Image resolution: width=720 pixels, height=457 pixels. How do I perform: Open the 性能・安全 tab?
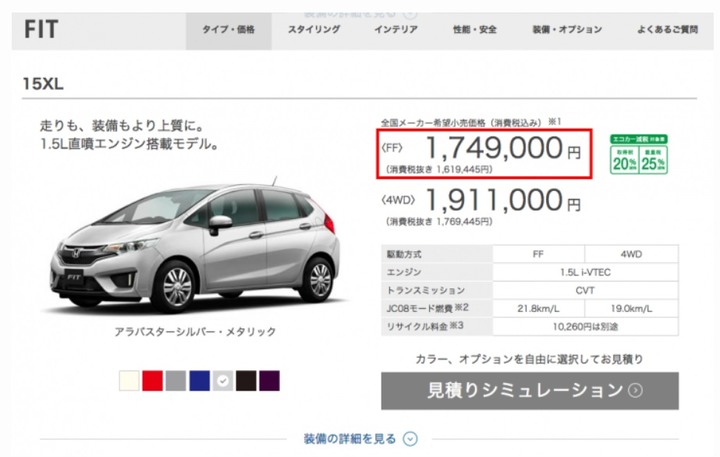click(x=475, y=30)
